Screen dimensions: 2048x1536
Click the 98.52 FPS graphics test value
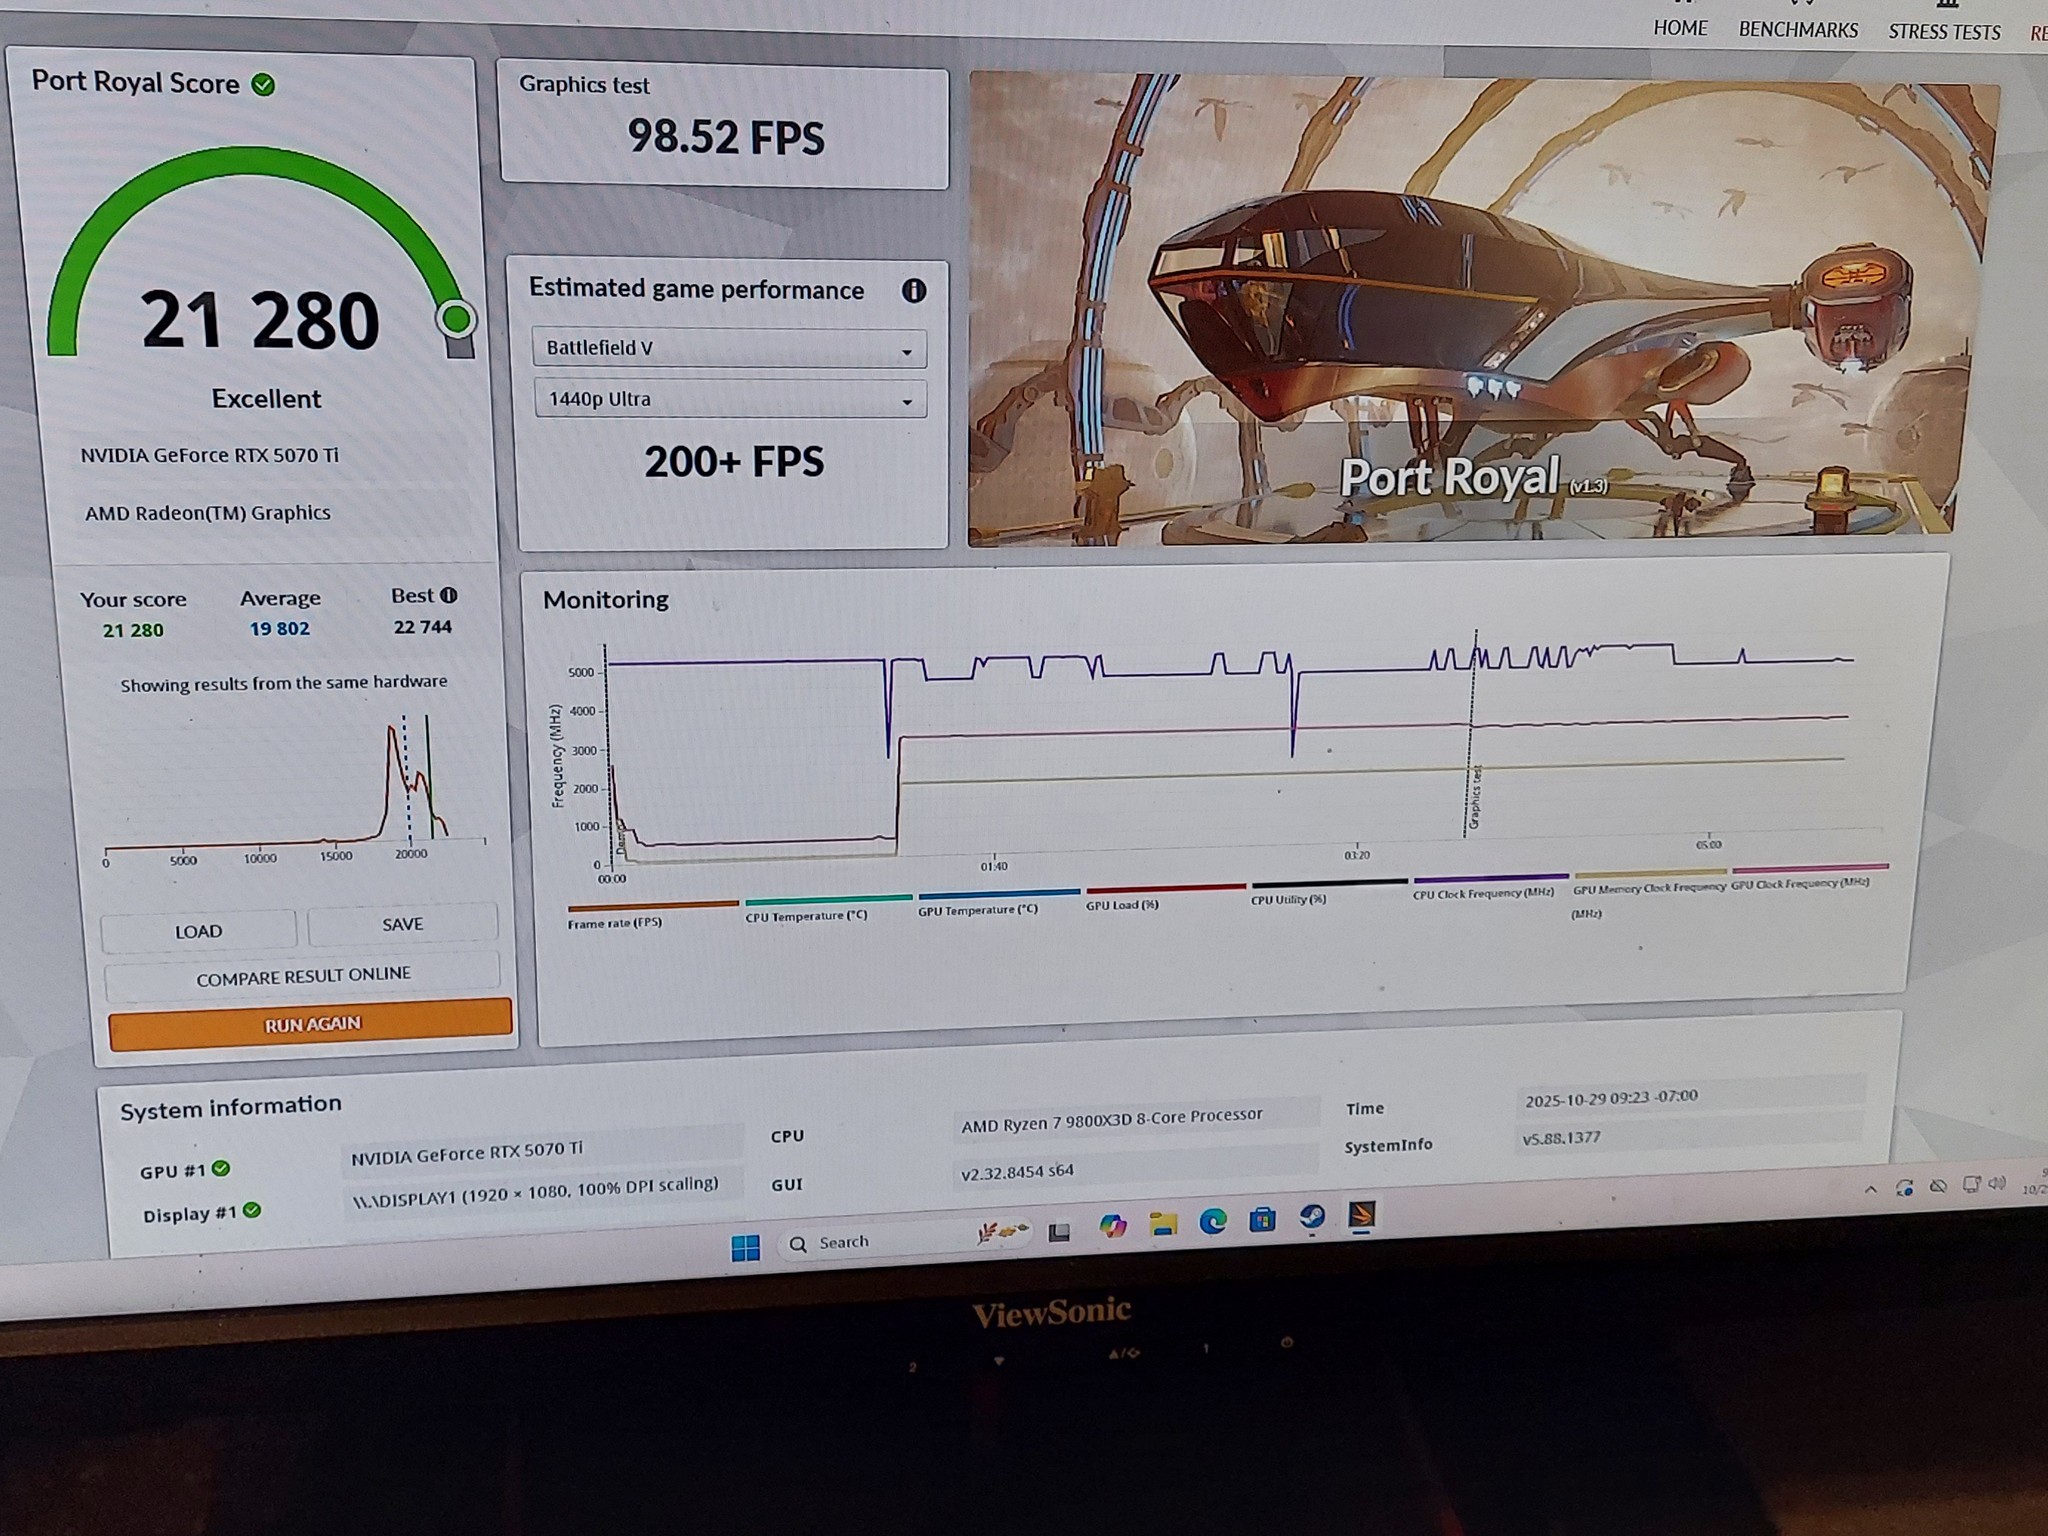point(726,137)
